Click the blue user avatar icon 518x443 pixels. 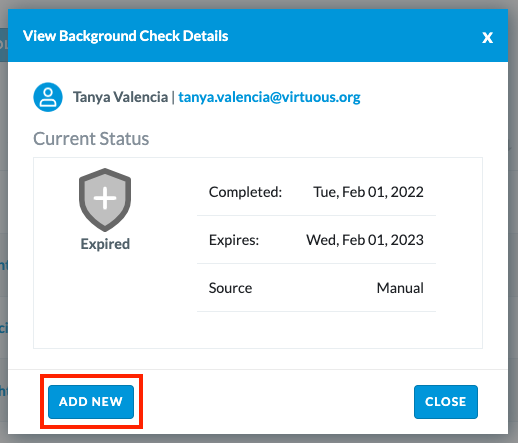48,97
